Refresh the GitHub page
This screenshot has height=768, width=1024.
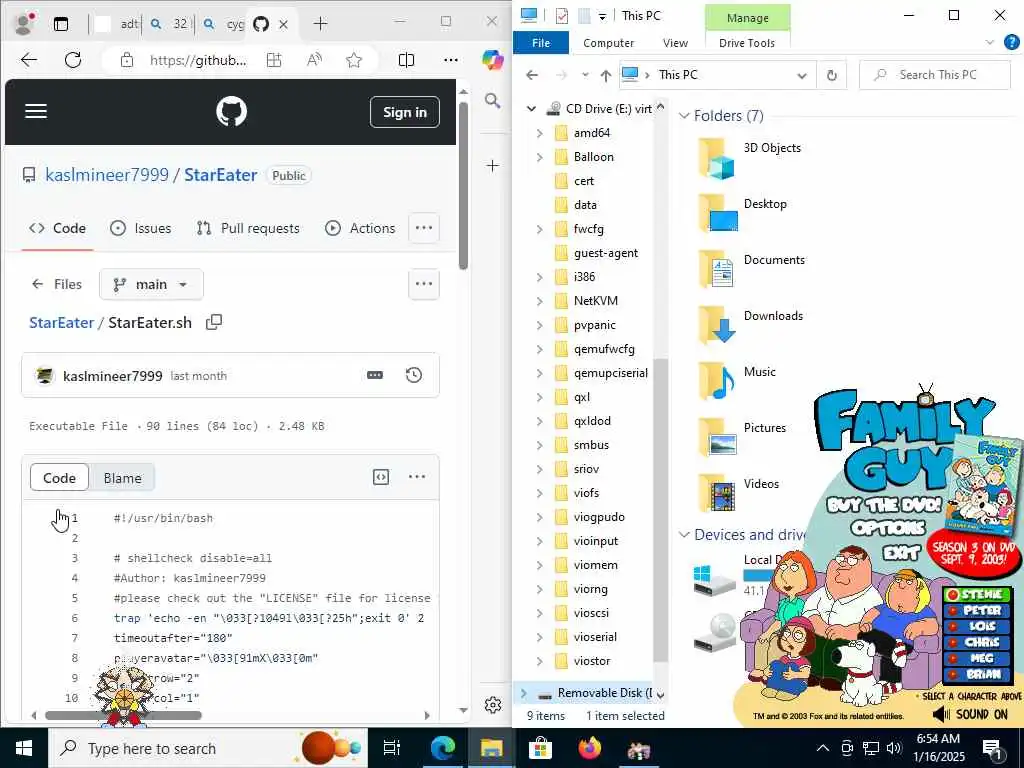coord(73,60)
